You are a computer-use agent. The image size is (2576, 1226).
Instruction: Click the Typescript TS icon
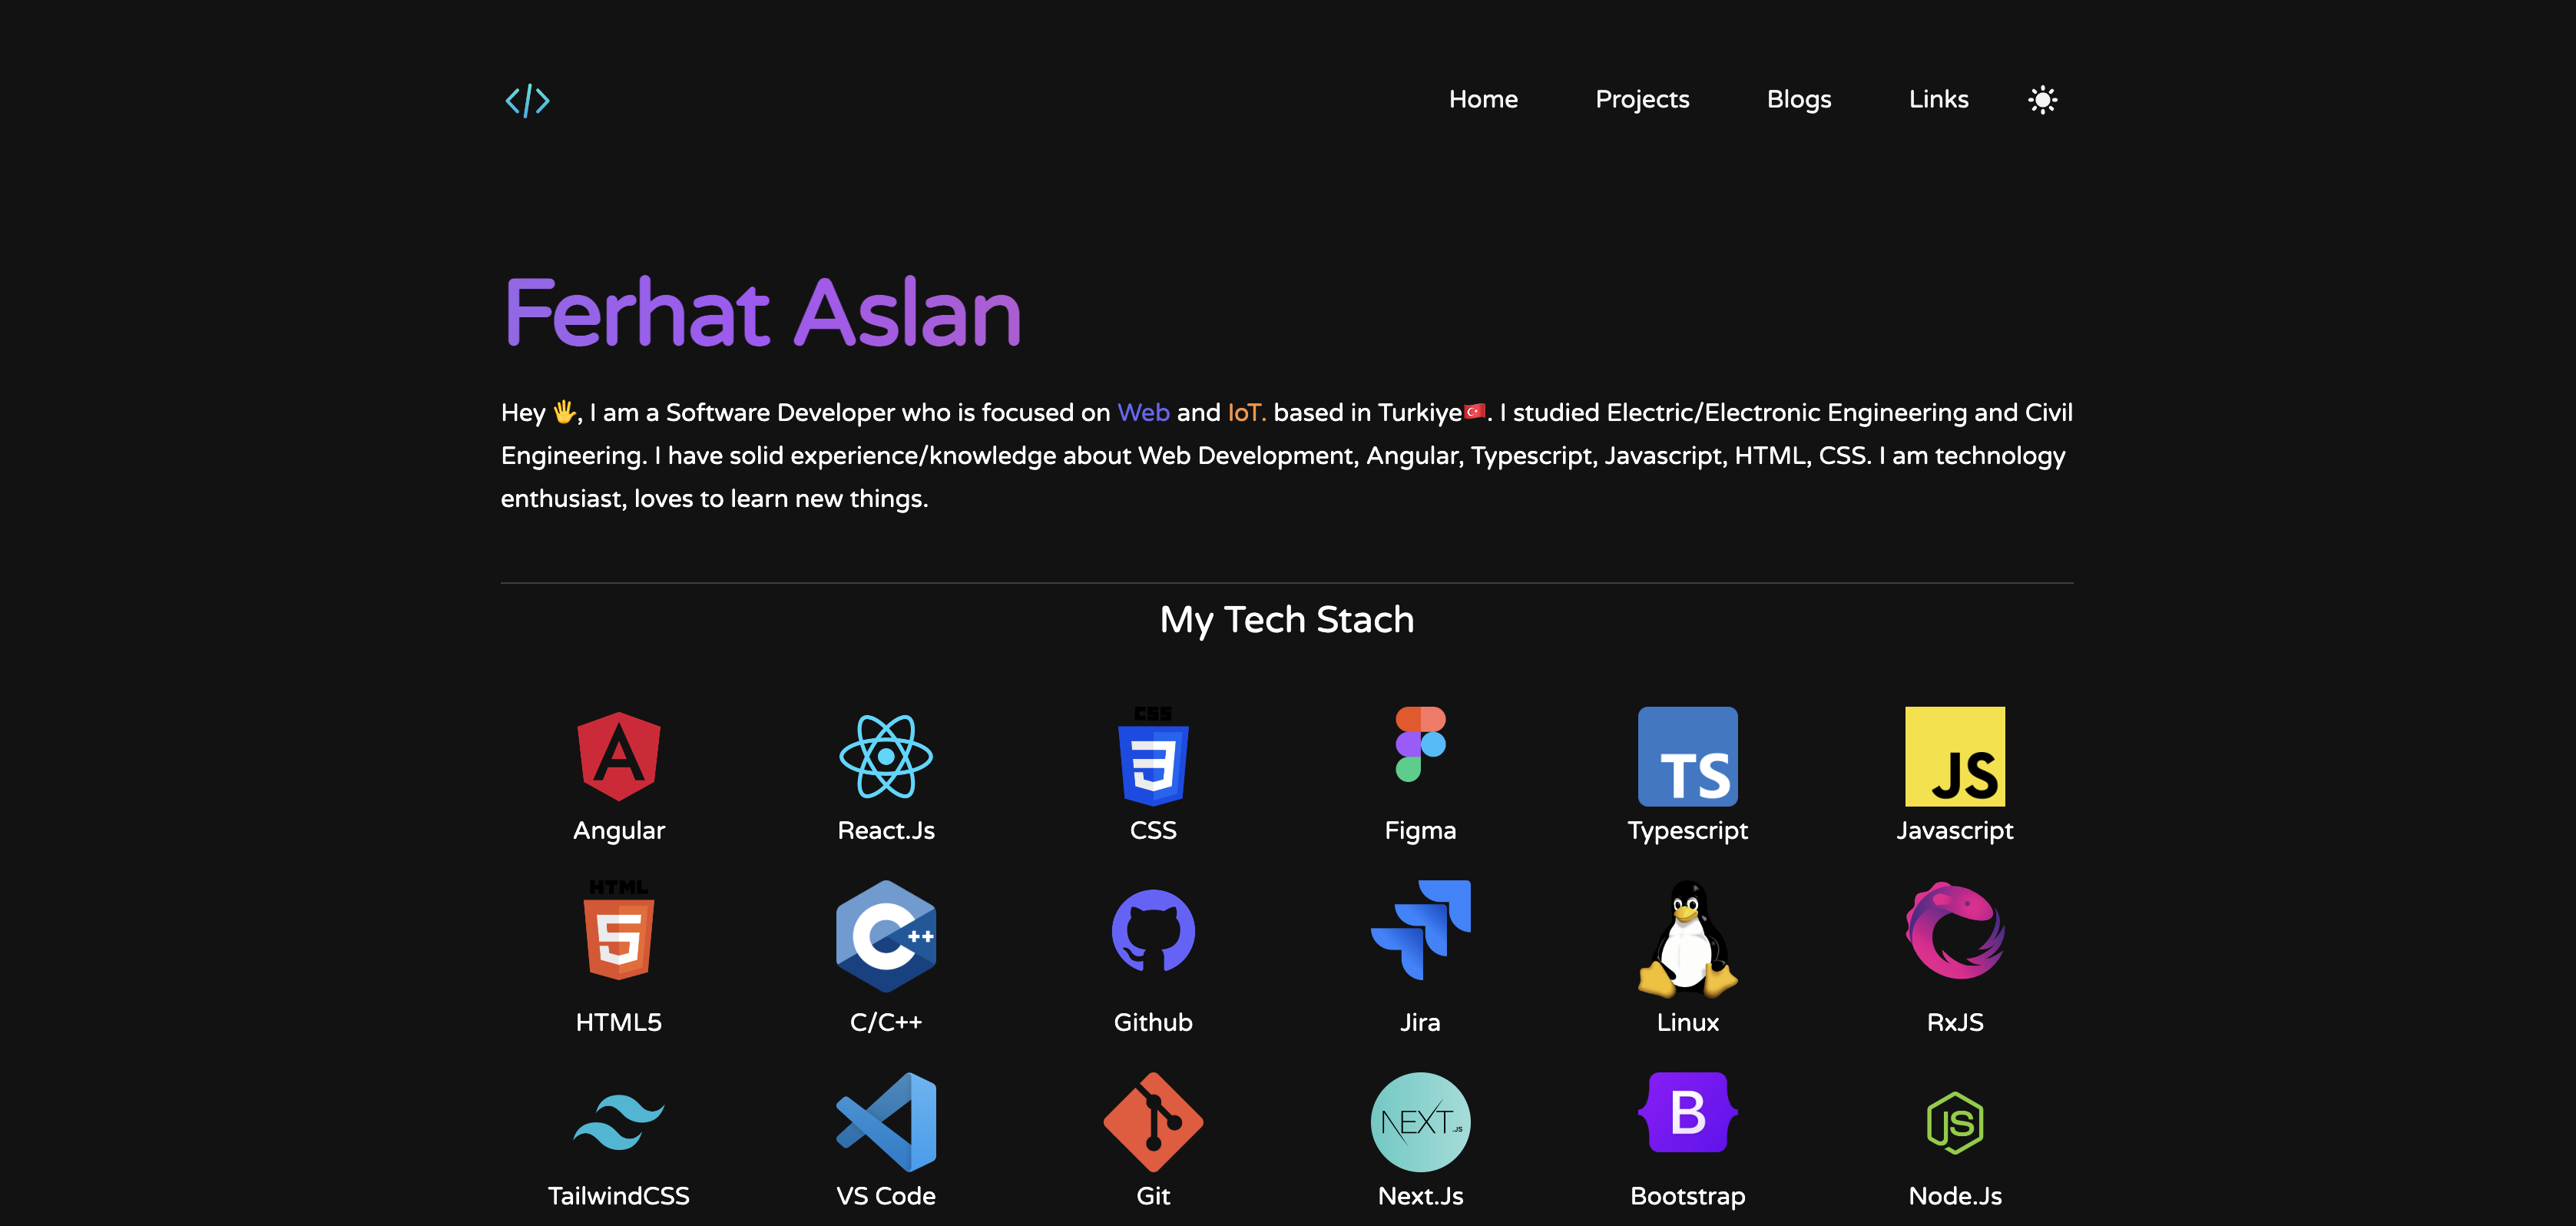tap(1688, 756)
